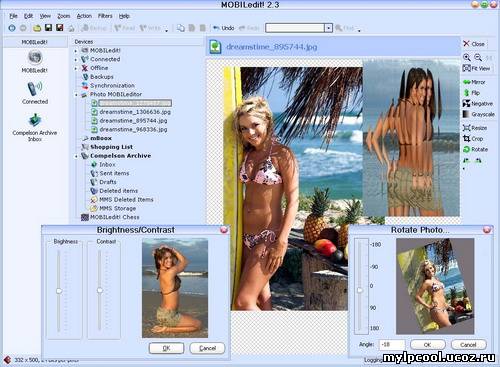This screenshot has width=500, height=367.
Task: Collapse the Compelson Archive tree node arrow
Action: point(76,156)
